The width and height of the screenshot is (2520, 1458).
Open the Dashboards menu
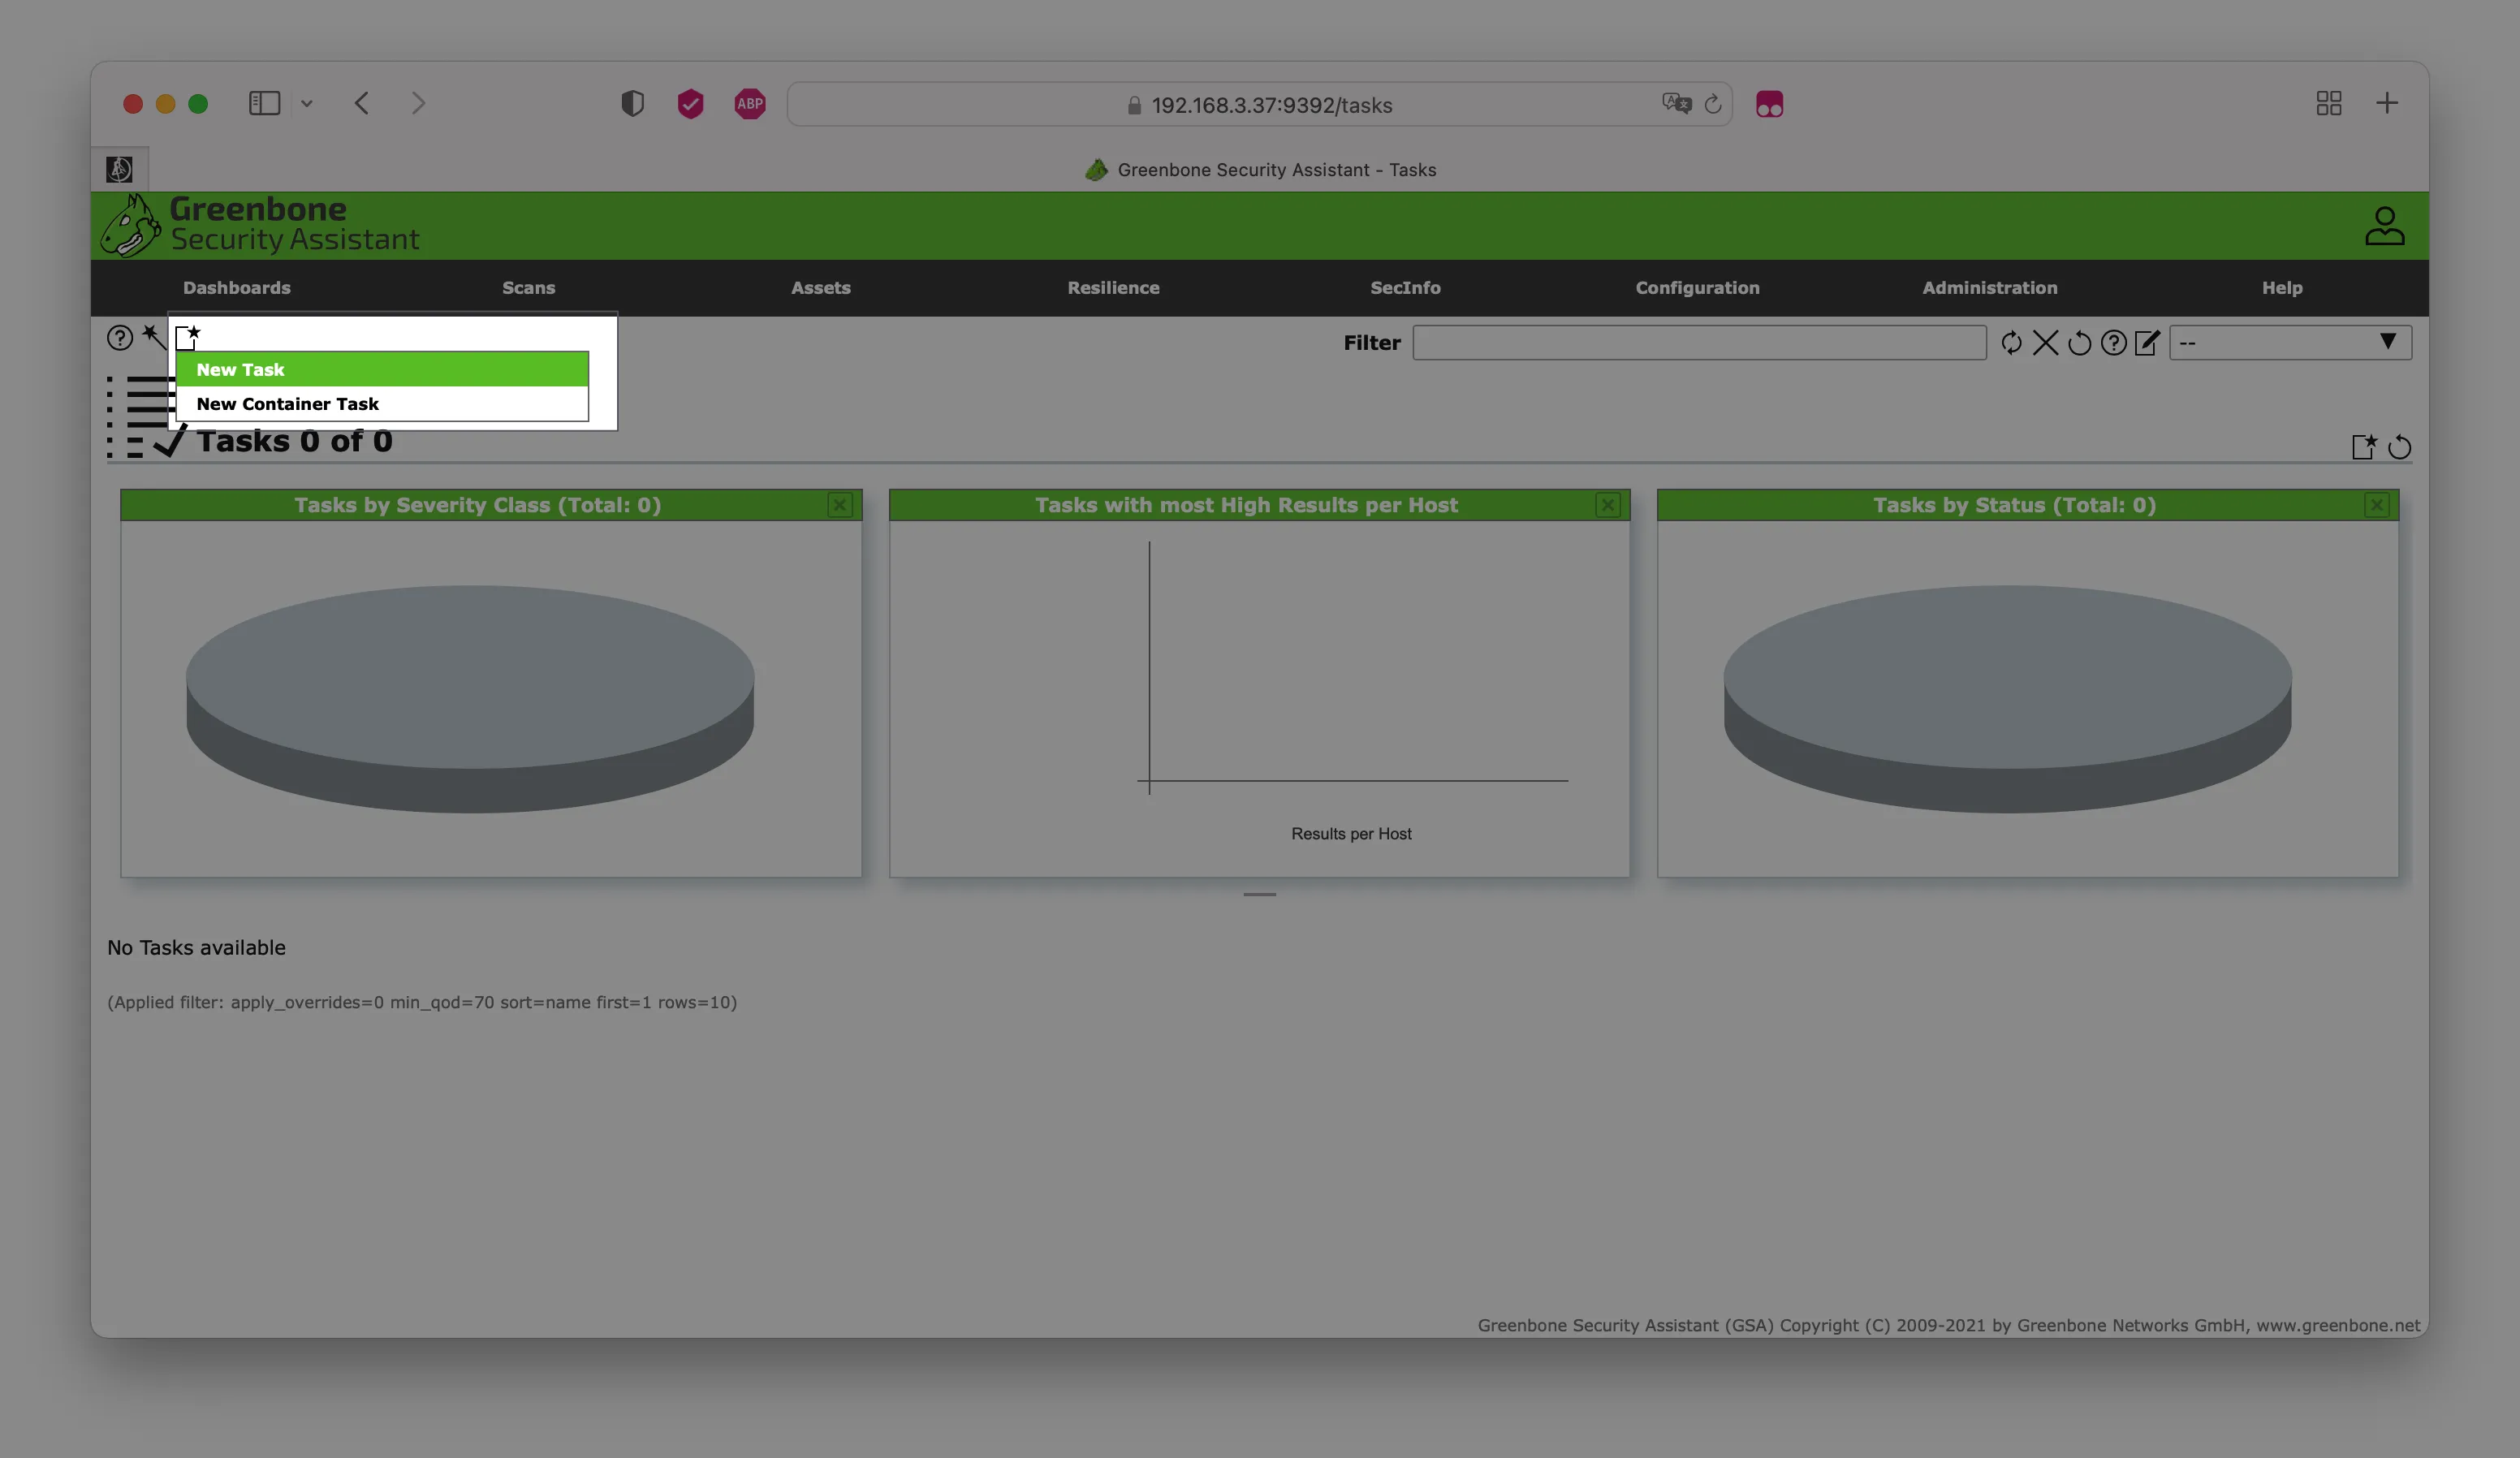click(237, 288)
